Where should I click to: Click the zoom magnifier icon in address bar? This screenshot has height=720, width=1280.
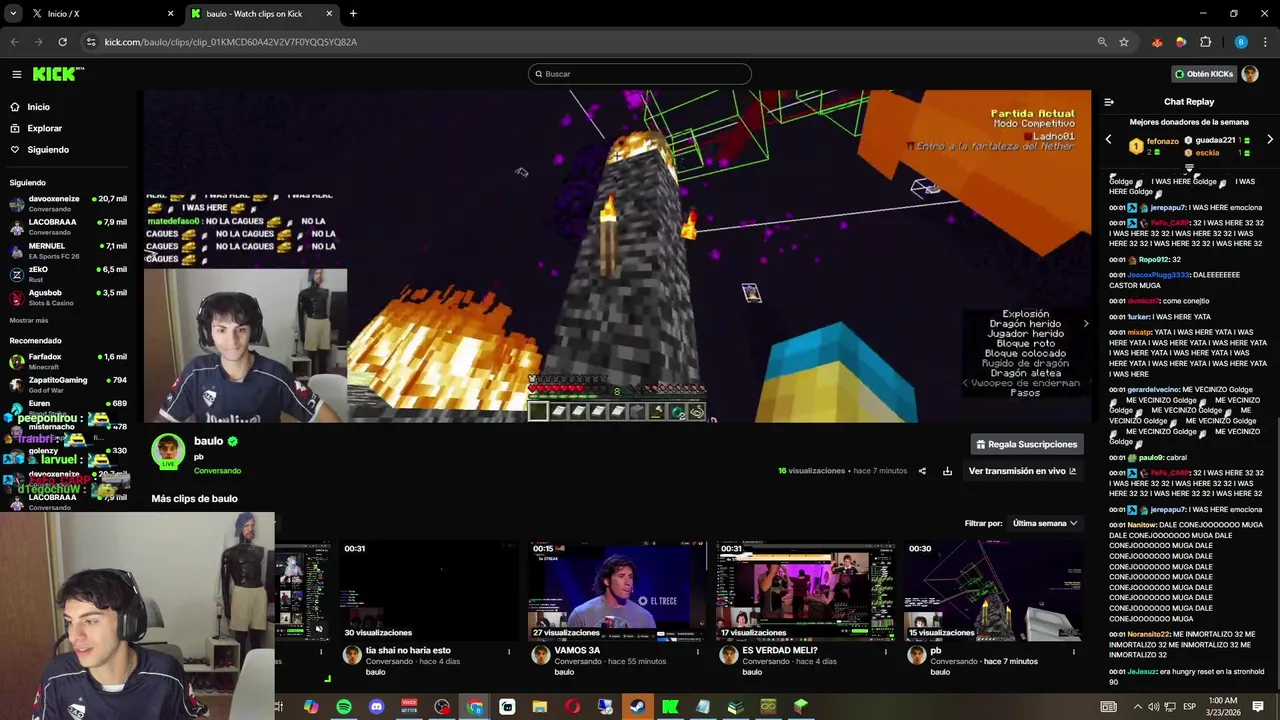point(1102,42)
